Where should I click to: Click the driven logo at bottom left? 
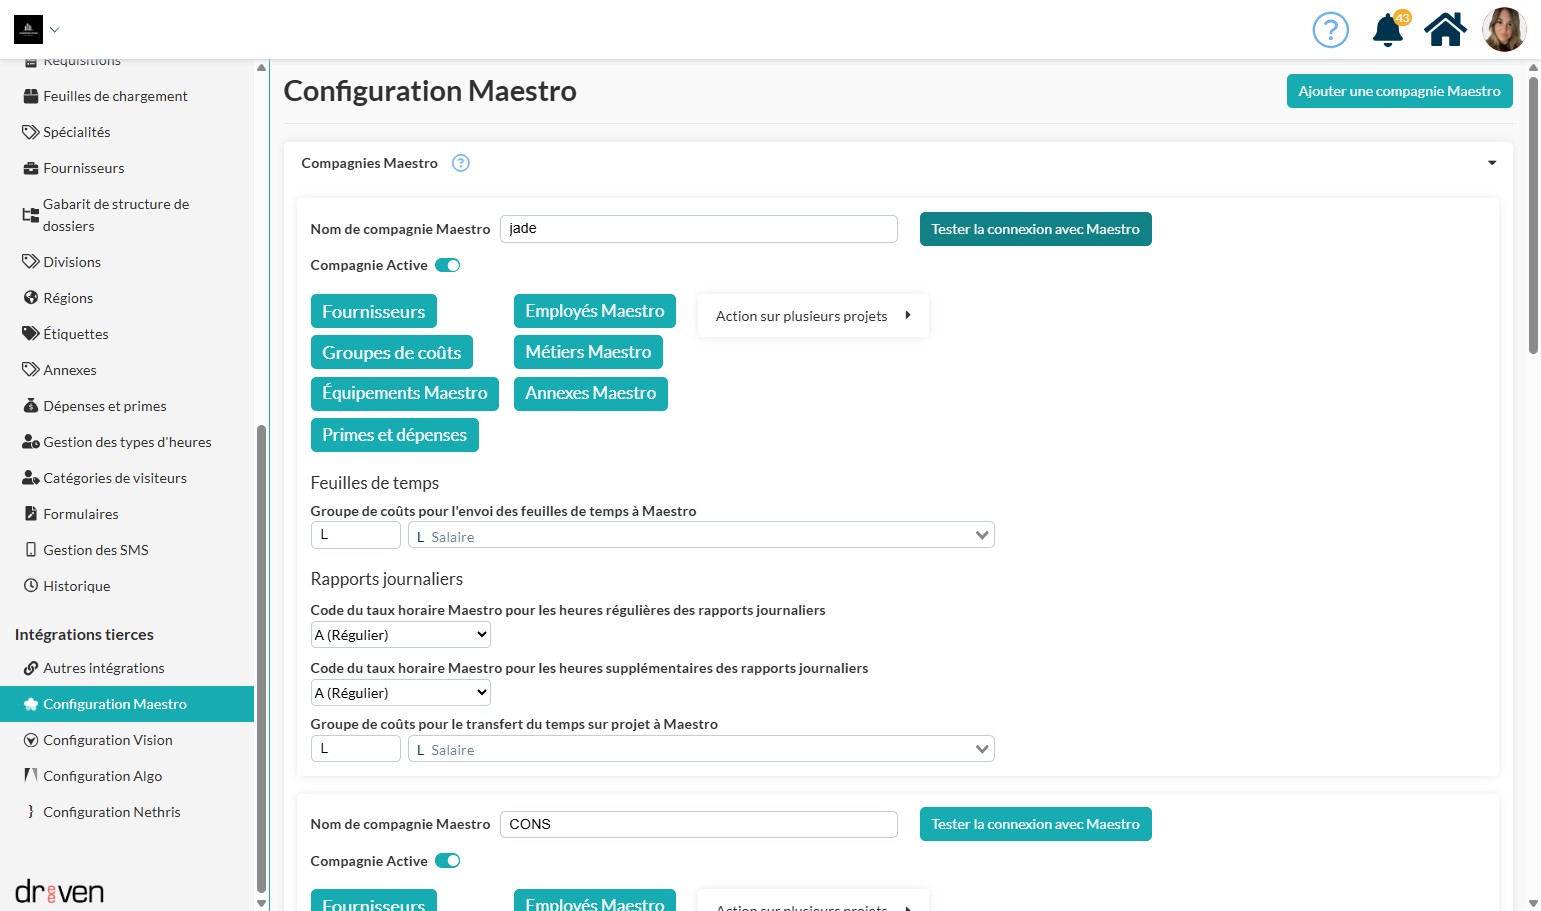[x=59, y=892]
